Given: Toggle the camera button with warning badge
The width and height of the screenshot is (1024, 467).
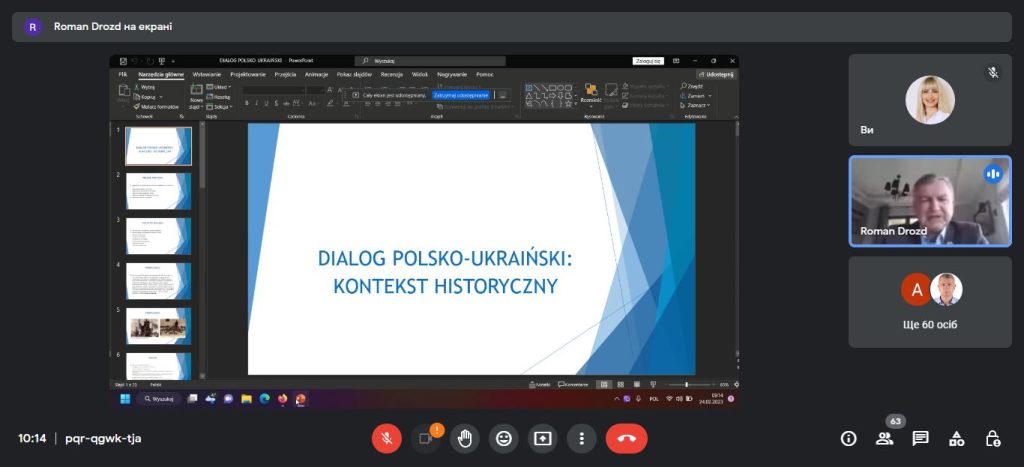Looking at the screenshot, I should [425, 438].
